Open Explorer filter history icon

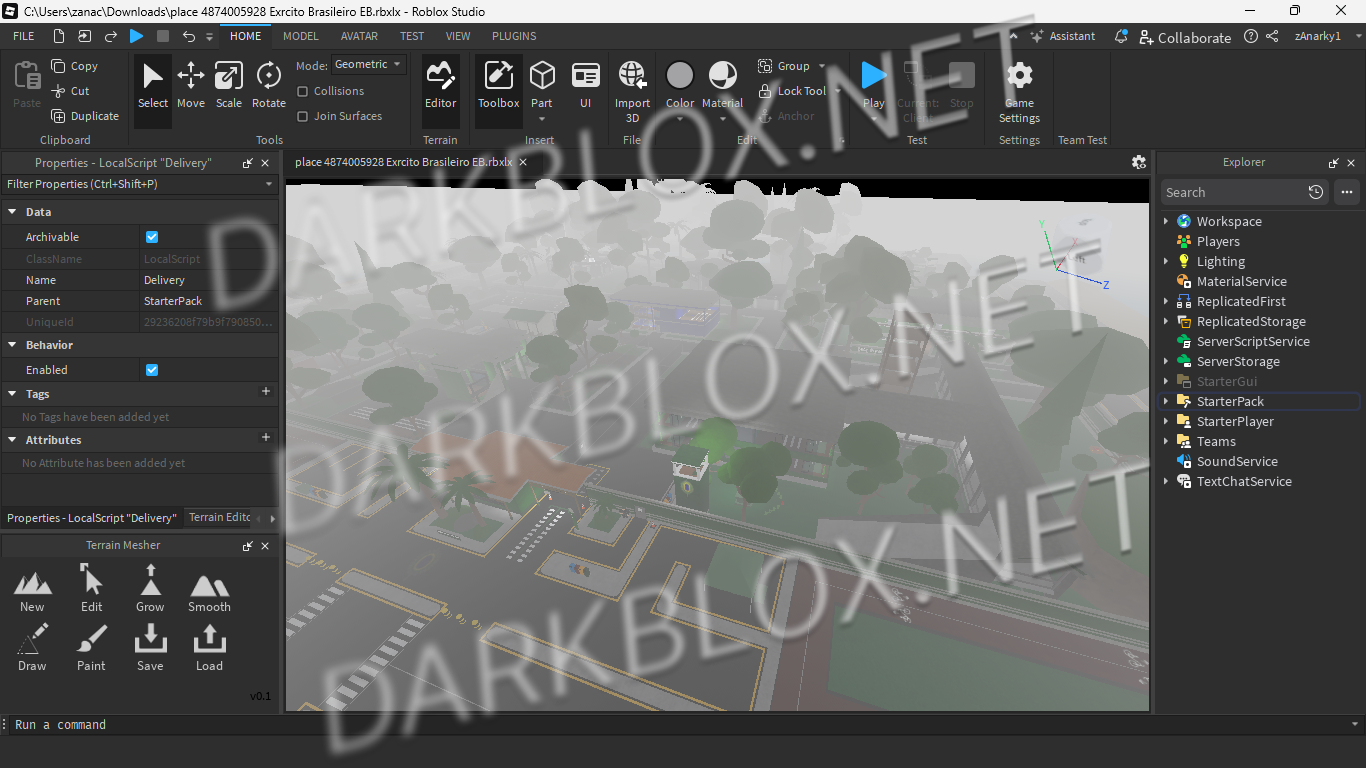tap(1315, 192)
